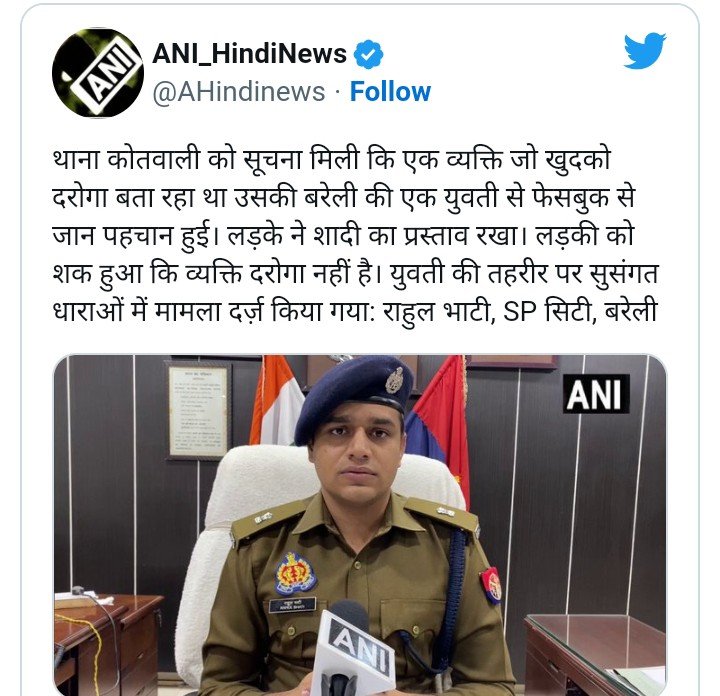Click the officer's blue beret cap
720x696 pixels.
(x=353, y=396)
